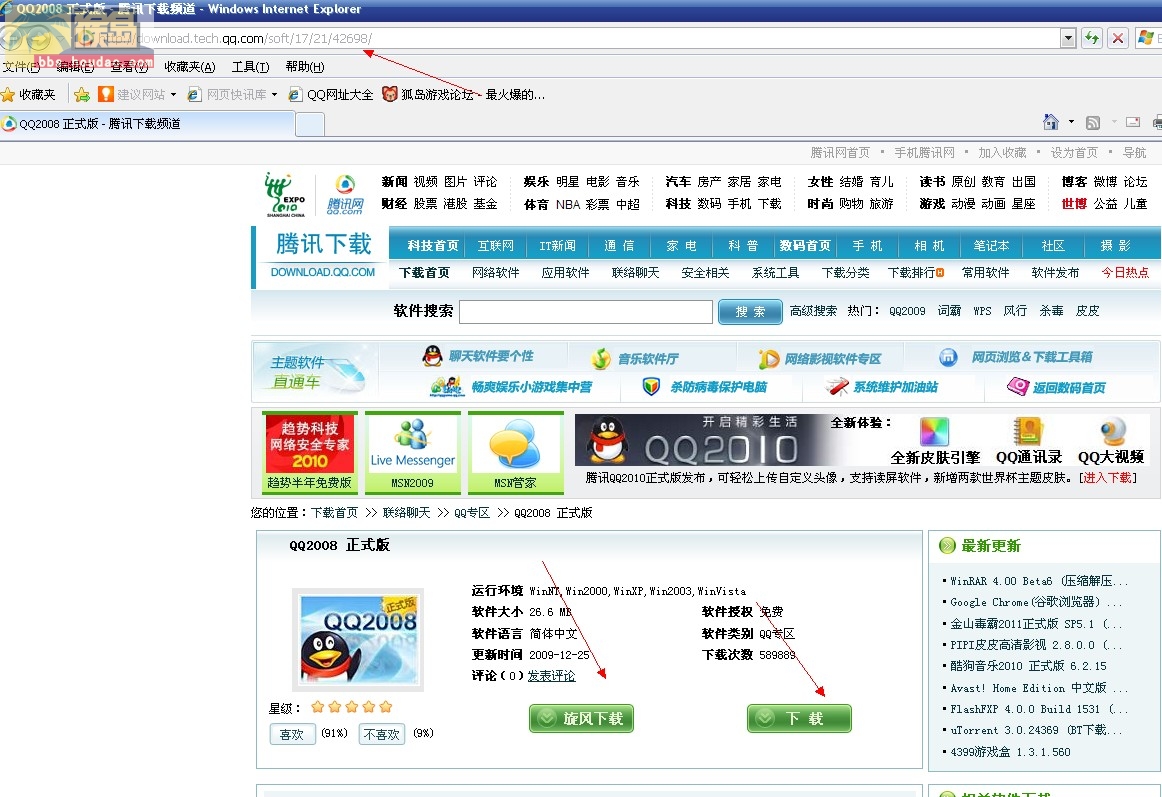Open the 高级搜索 link
Viewport: 1162px width, 797px height.
(x=813, y=311)
